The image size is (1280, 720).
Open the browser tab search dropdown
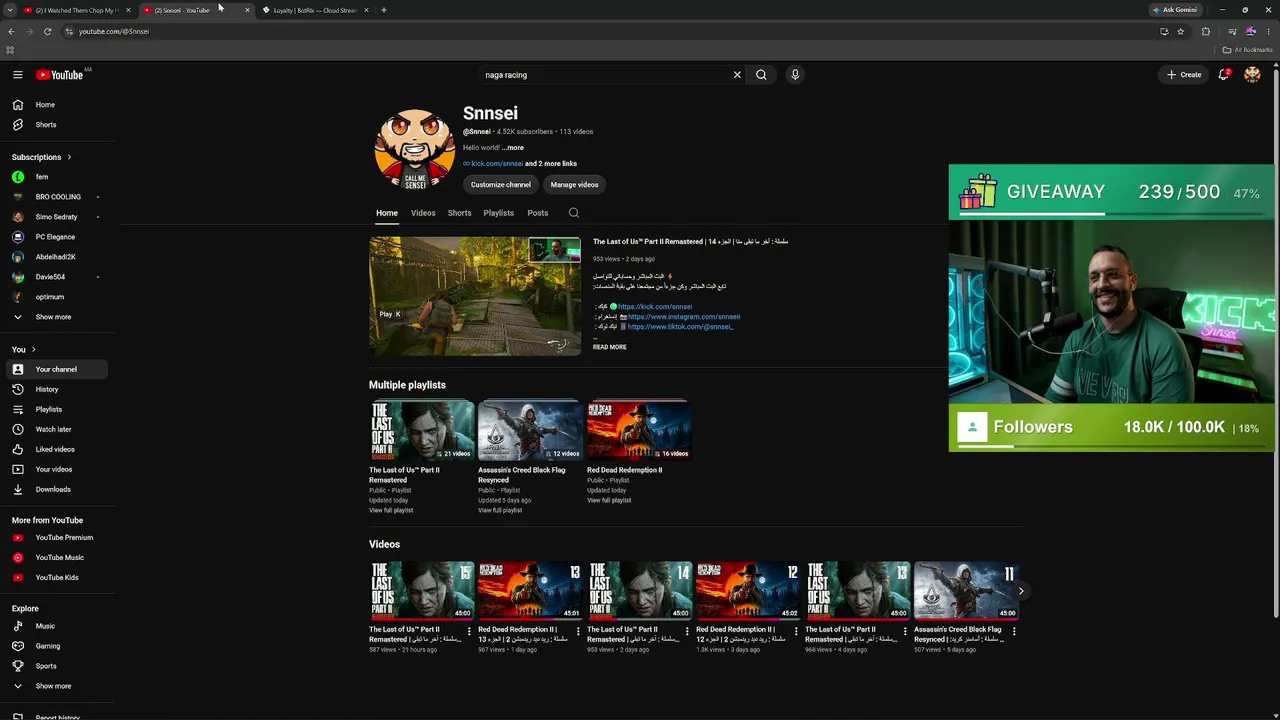[x=8, y=10]
